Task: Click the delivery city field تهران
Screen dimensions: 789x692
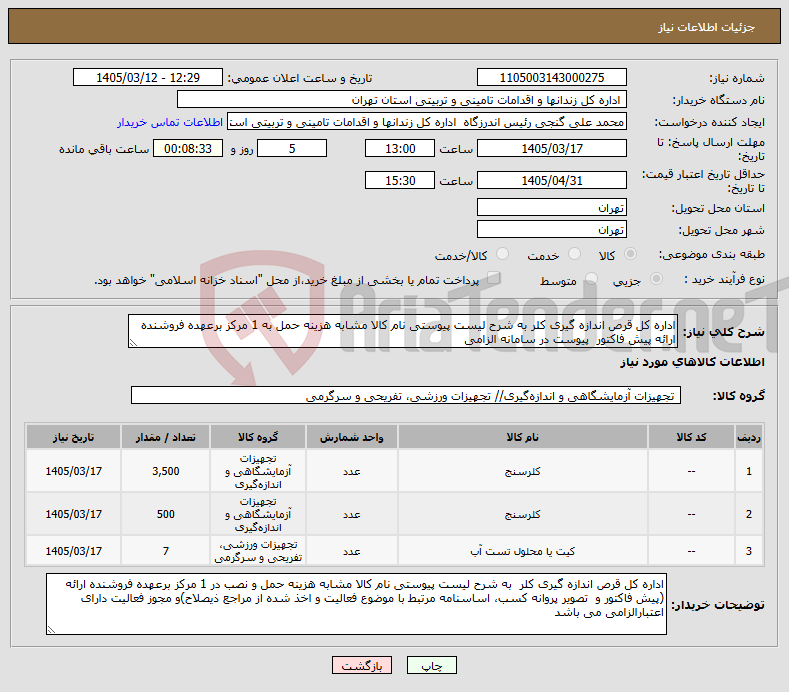Action: coord(551,229)
